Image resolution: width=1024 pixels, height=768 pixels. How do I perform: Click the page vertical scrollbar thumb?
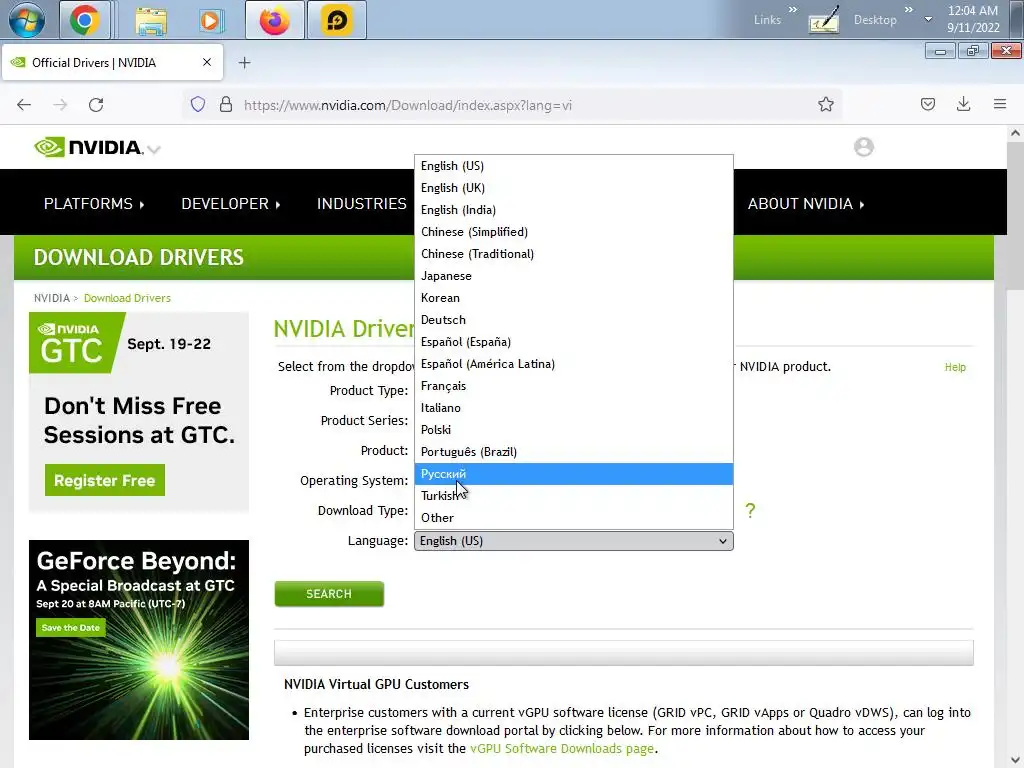tap(1015, 216)
